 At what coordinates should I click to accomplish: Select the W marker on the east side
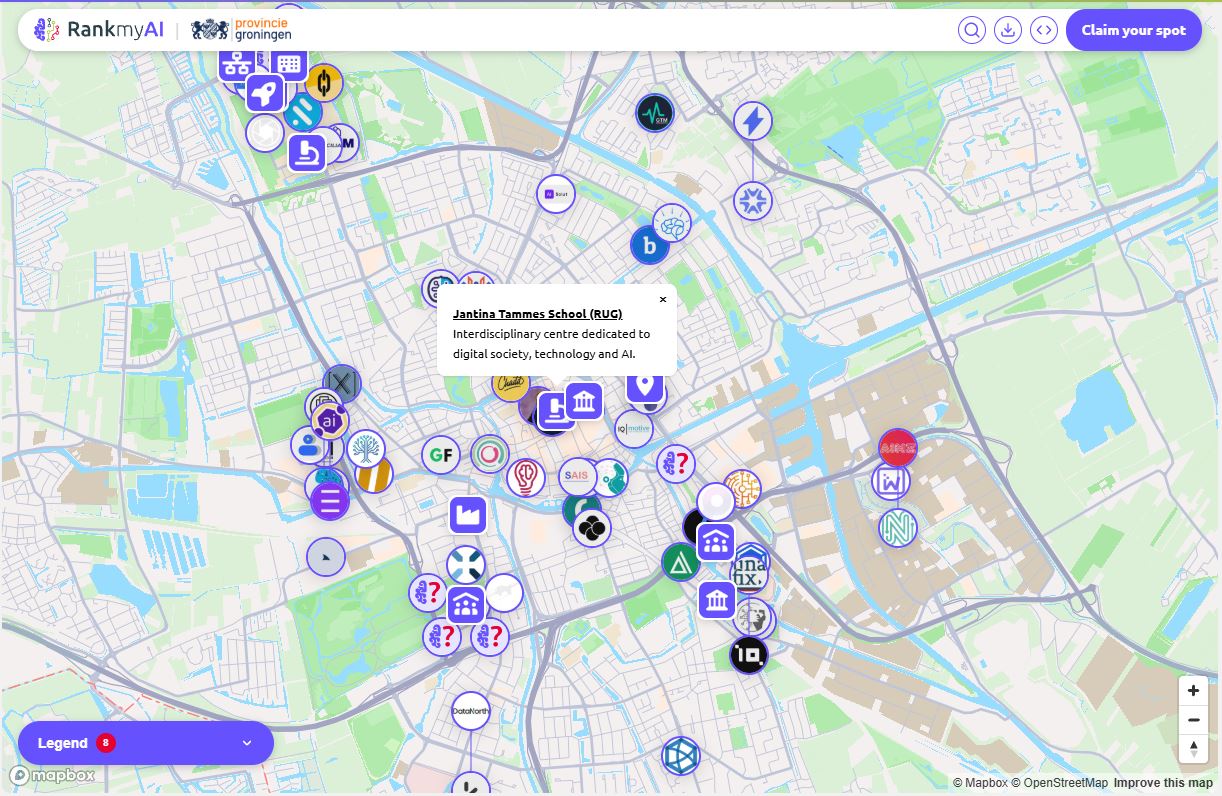pos(891,482)
